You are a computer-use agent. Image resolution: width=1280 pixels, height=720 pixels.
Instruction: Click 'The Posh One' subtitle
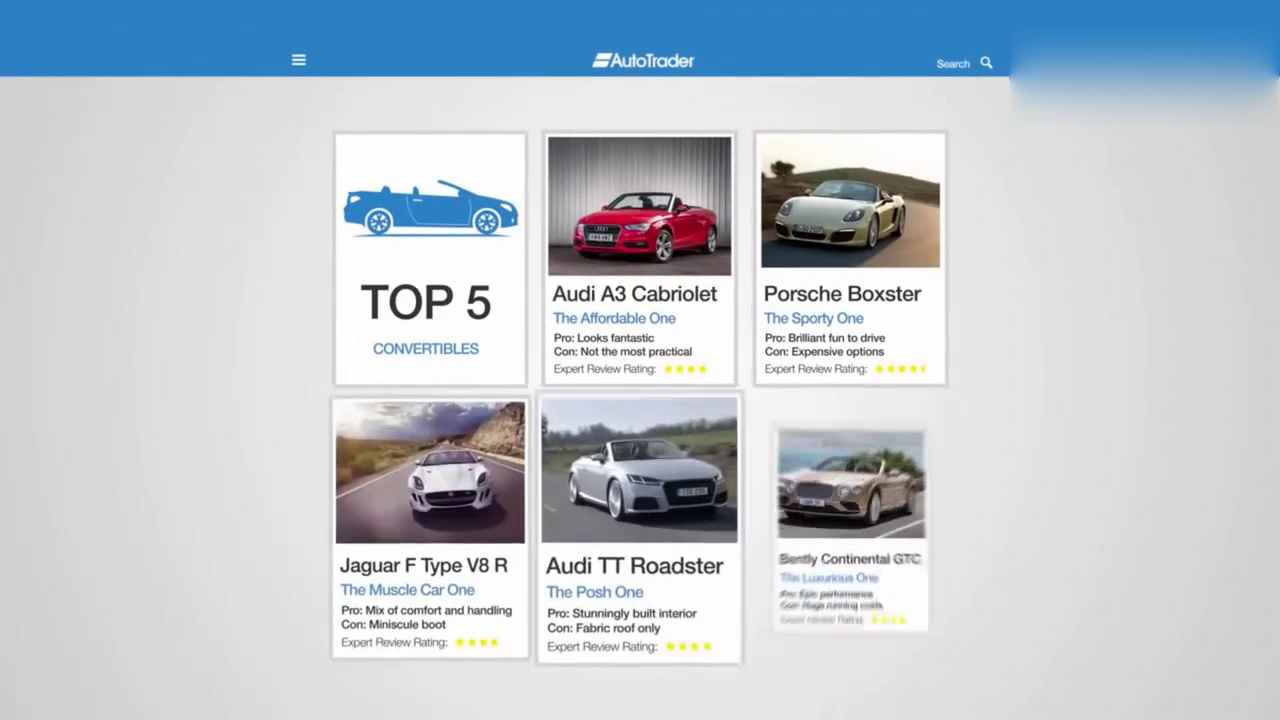[x=594, y=592]
